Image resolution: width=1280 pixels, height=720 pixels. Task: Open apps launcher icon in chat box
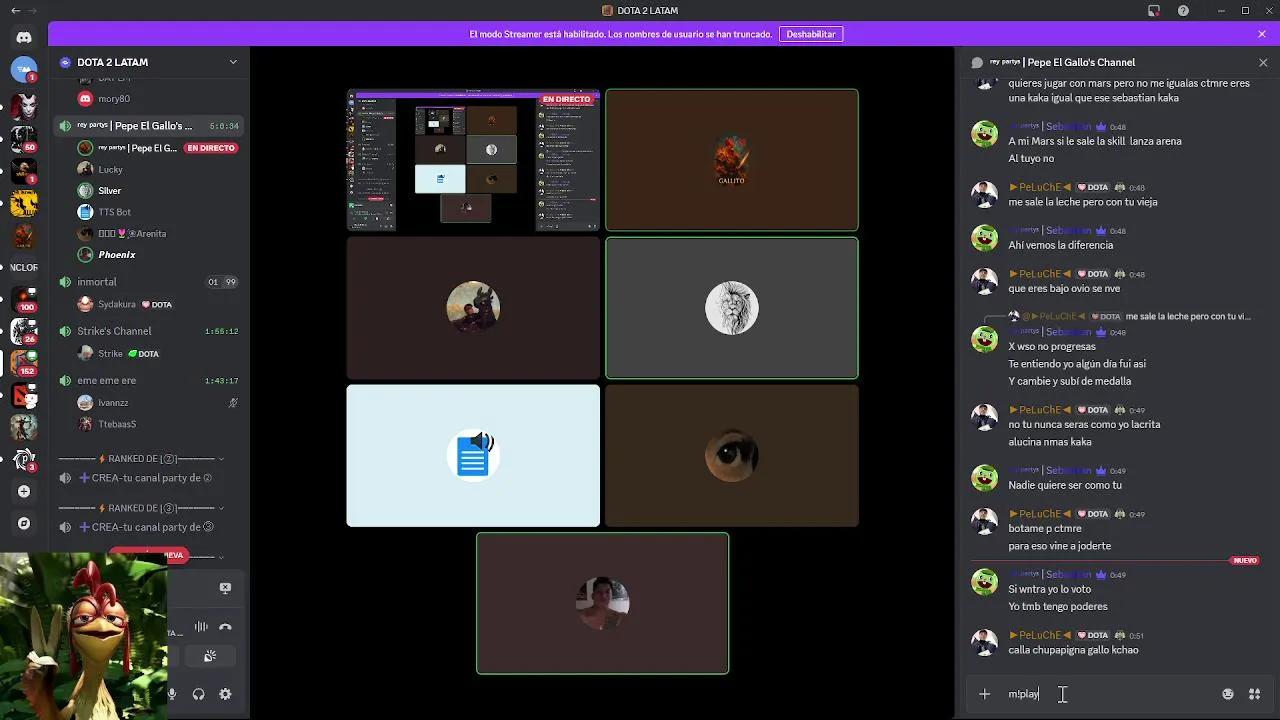[1254, 694]
